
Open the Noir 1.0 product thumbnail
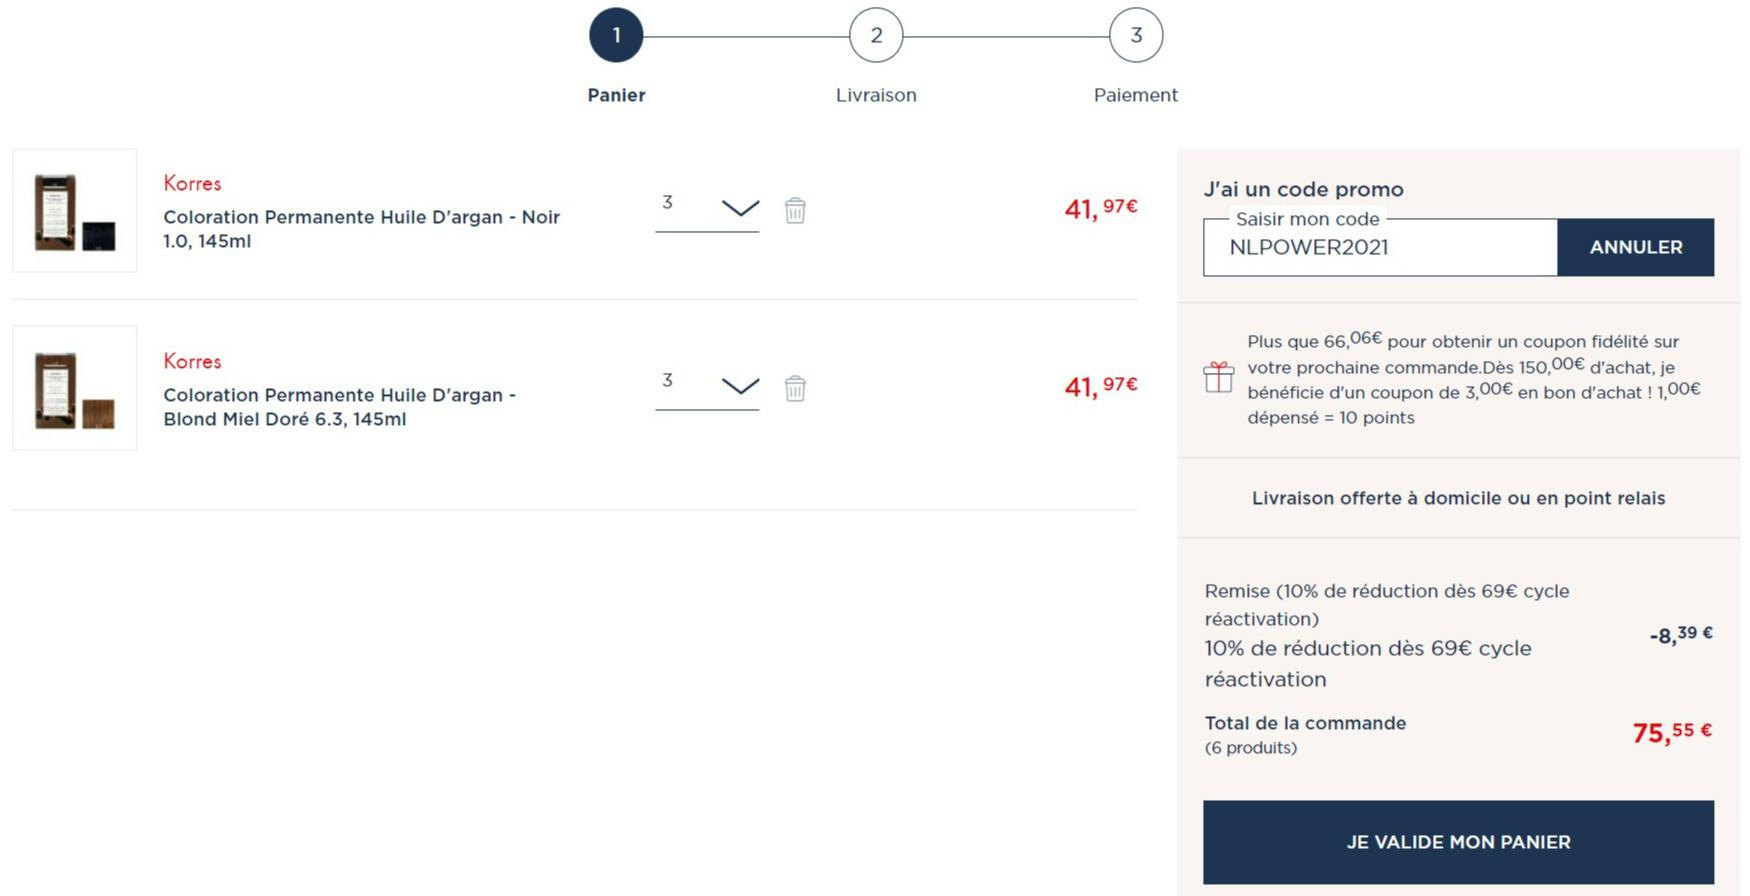coord(75,211)
